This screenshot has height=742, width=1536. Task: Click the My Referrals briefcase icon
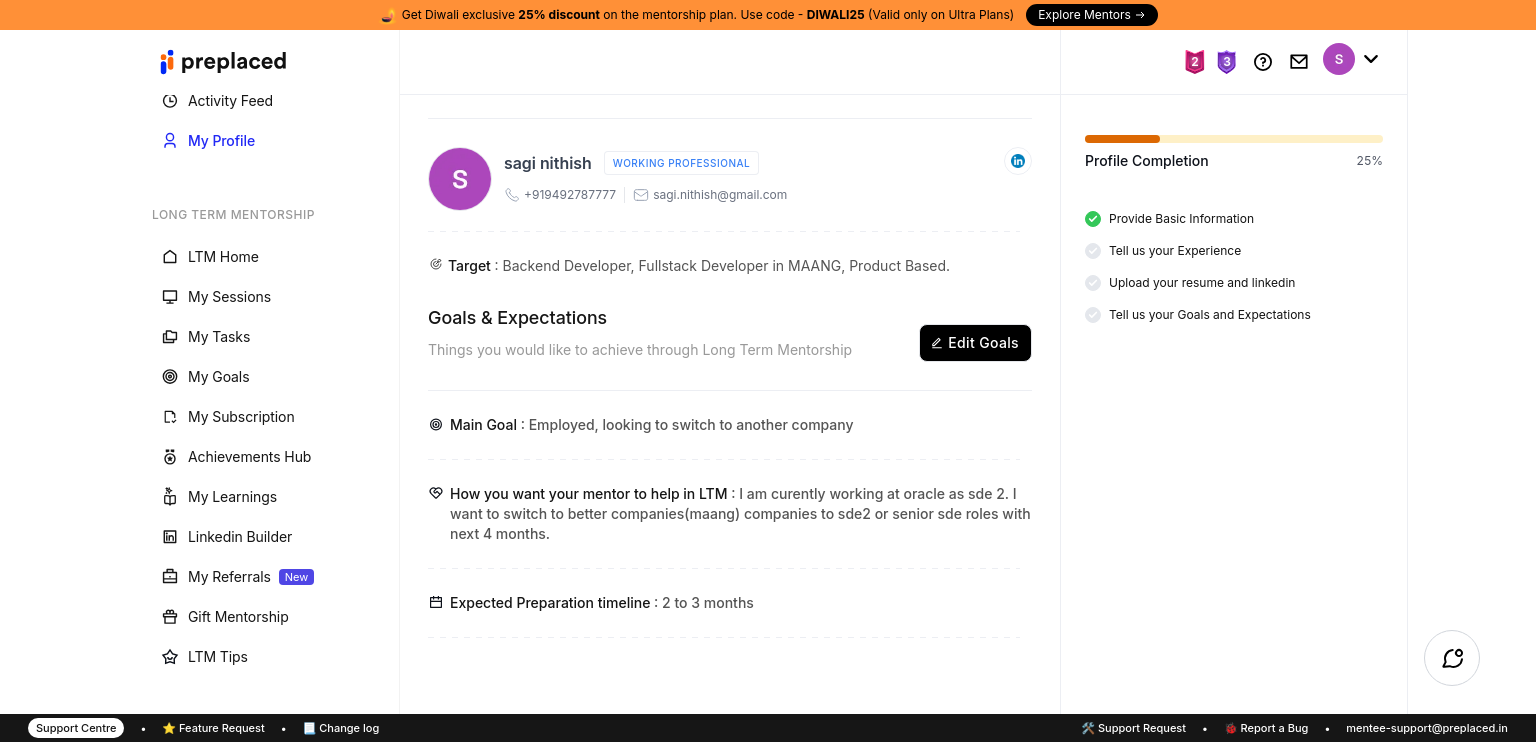pos(170,577)
